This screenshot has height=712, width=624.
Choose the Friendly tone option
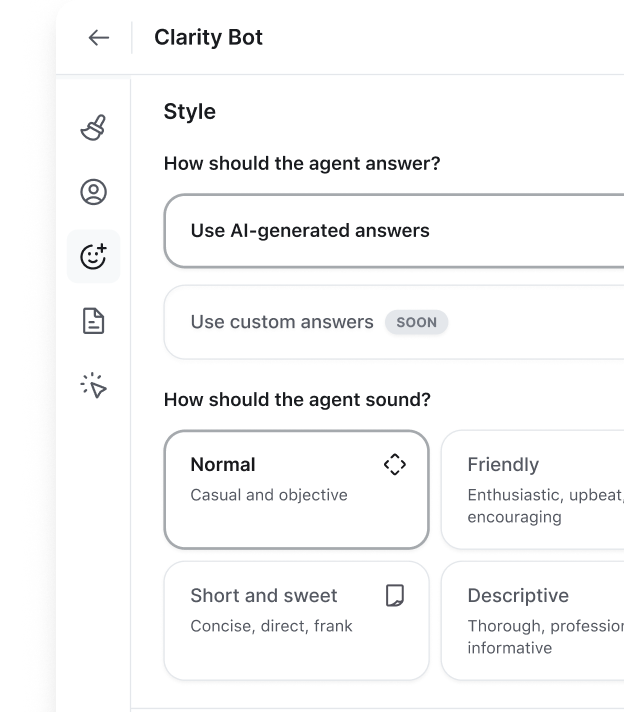[x=532, y=490]
